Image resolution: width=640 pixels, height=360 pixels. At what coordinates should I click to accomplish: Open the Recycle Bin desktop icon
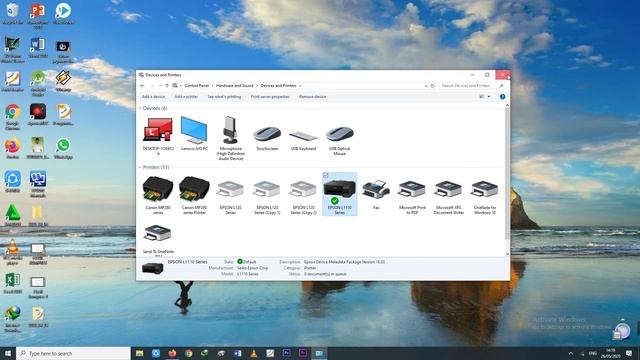[13, 13]
